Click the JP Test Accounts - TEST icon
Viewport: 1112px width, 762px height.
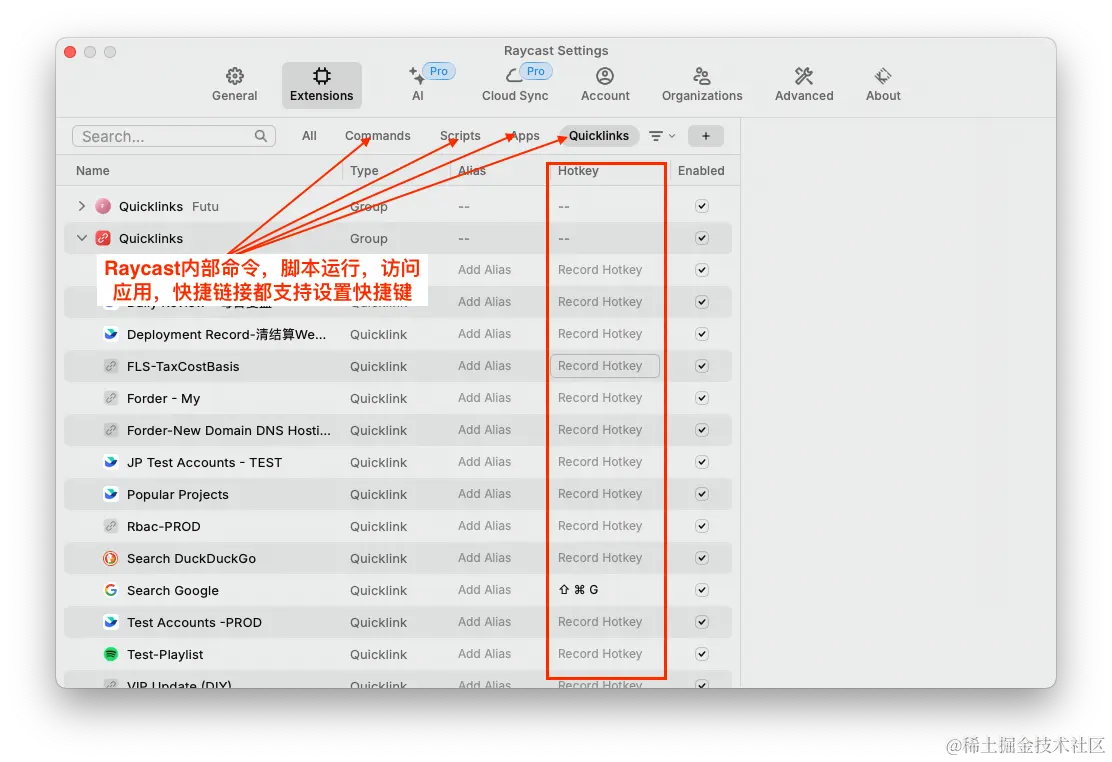[111, 462]
